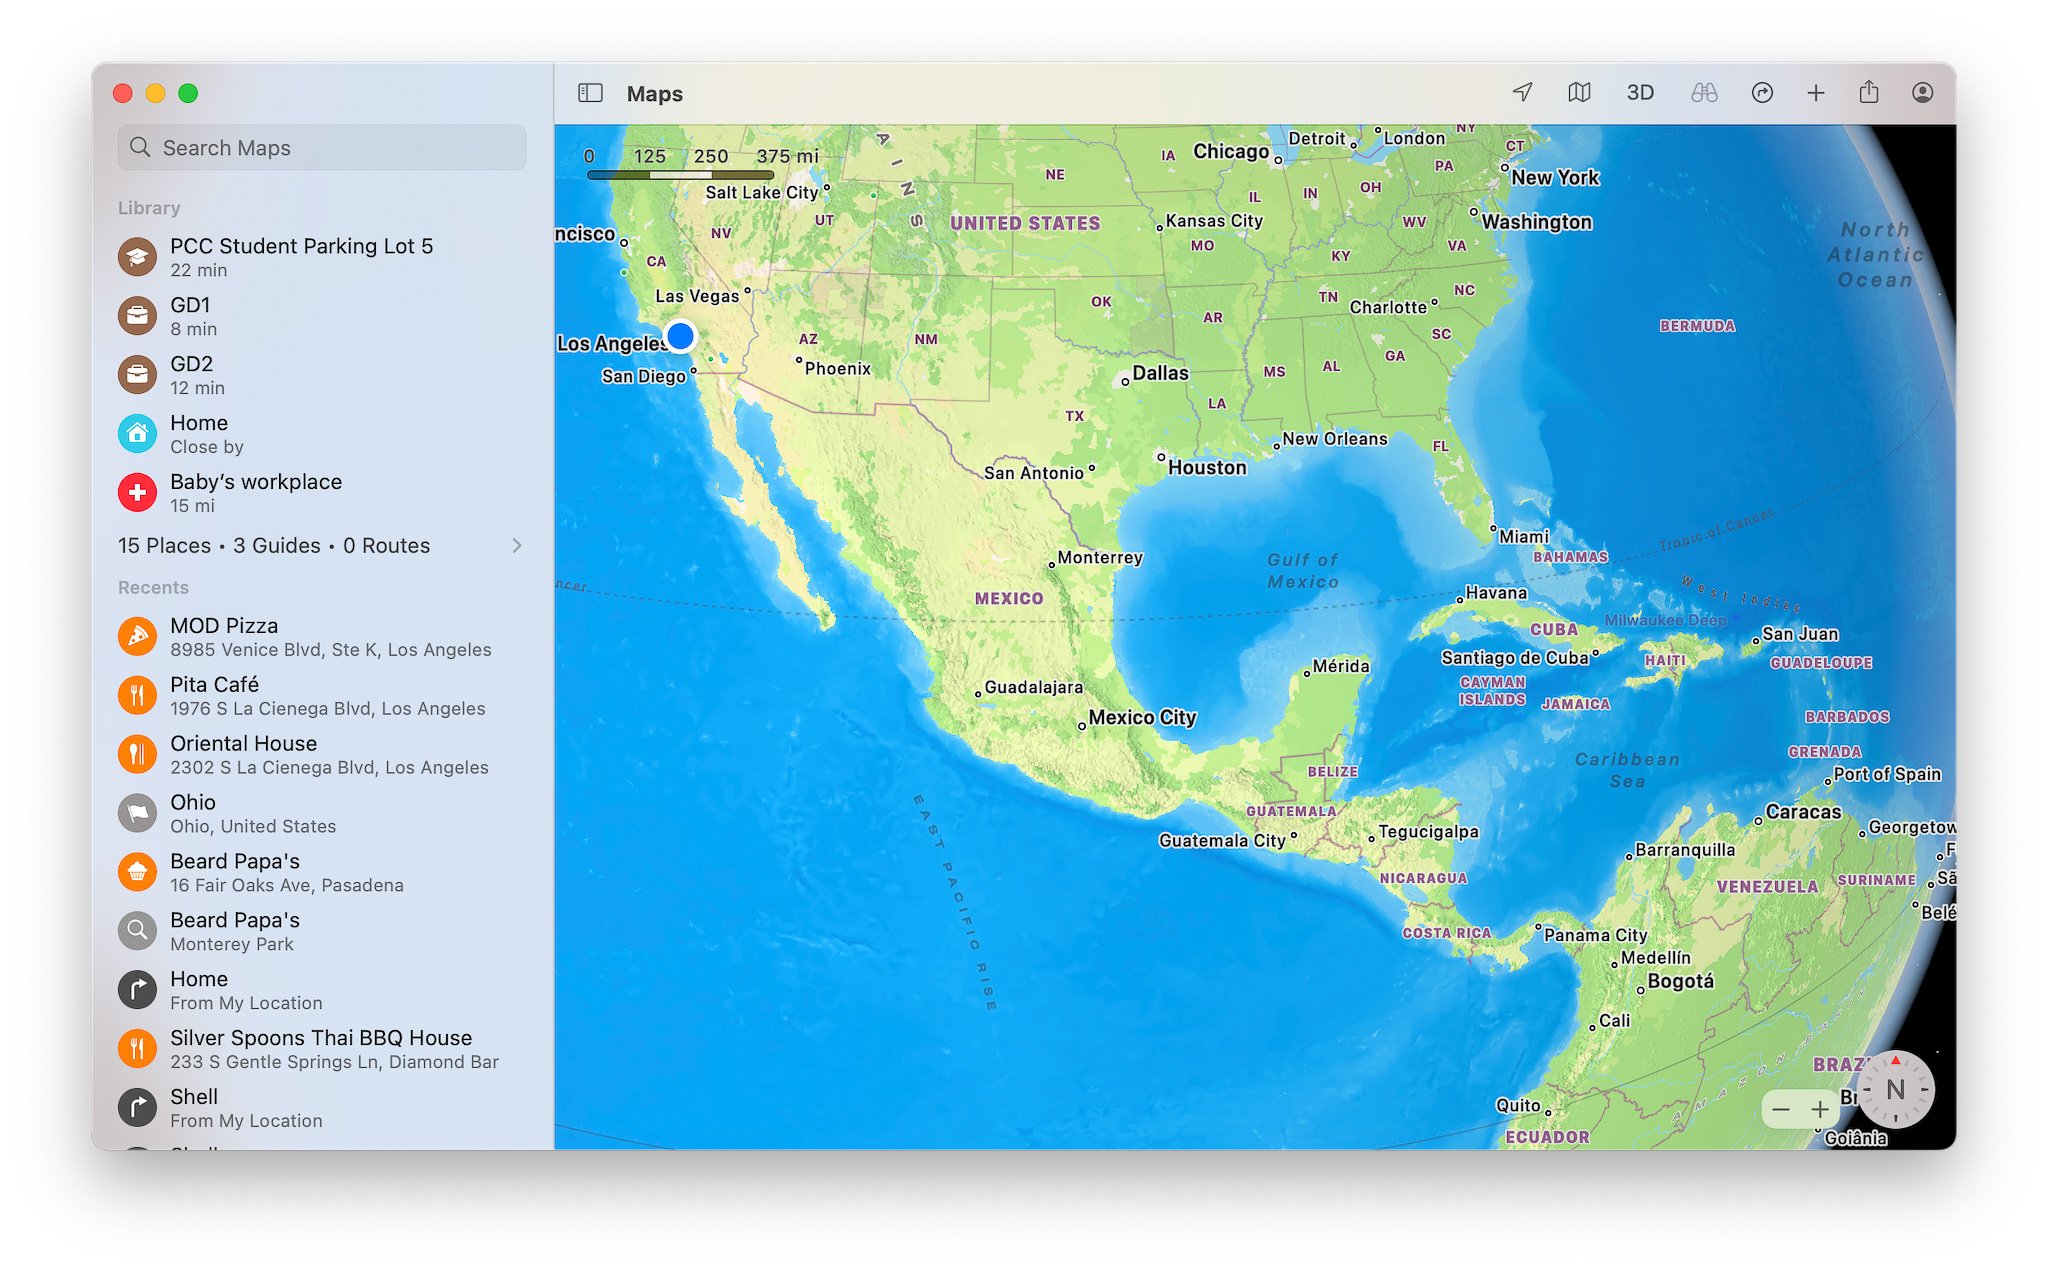Image resolution: width=2048 pixels, height=1271 pixels.
Task: Click the Havana city label
Action: [x=1496, y=593]
